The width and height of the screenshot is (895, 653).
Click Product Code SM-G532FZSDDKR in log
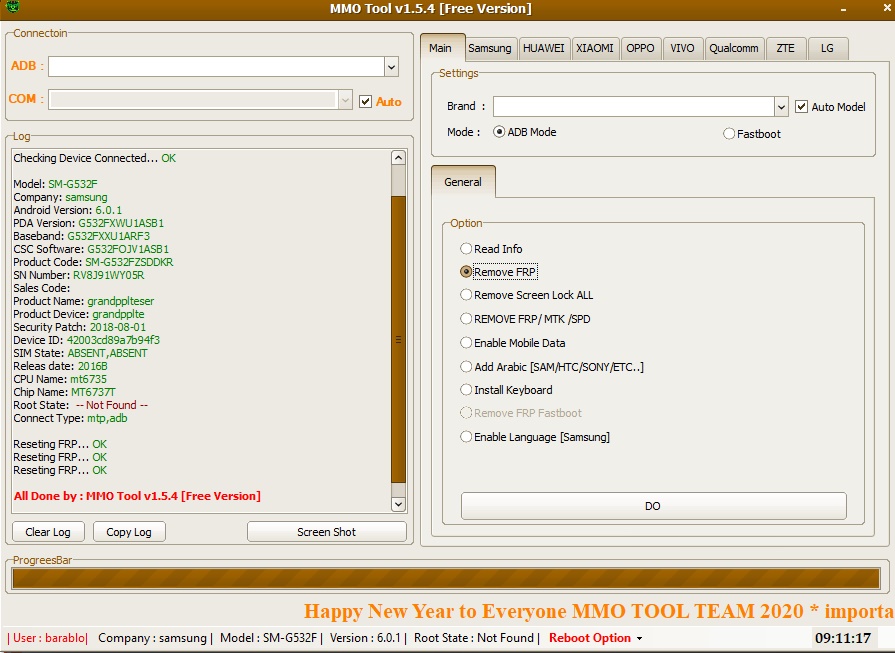[129, 262]
